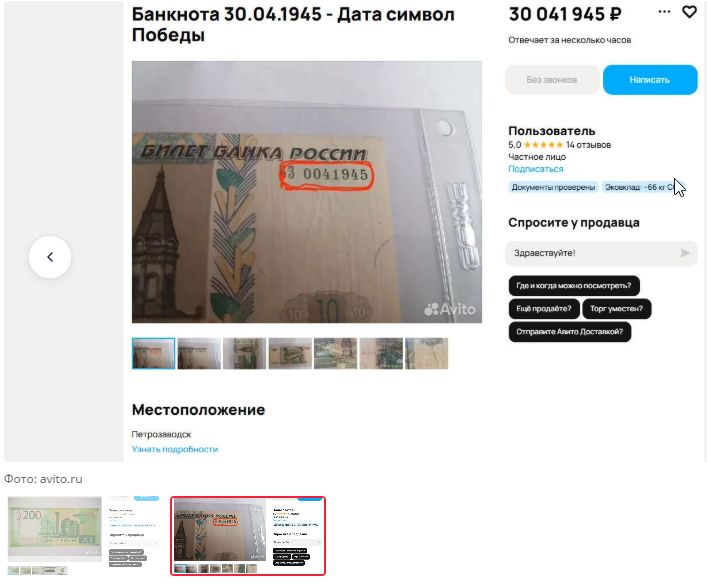Screen dimensions: 707x588
Task: Send message using the arrow icon
Action: click(x=685, y=253)
